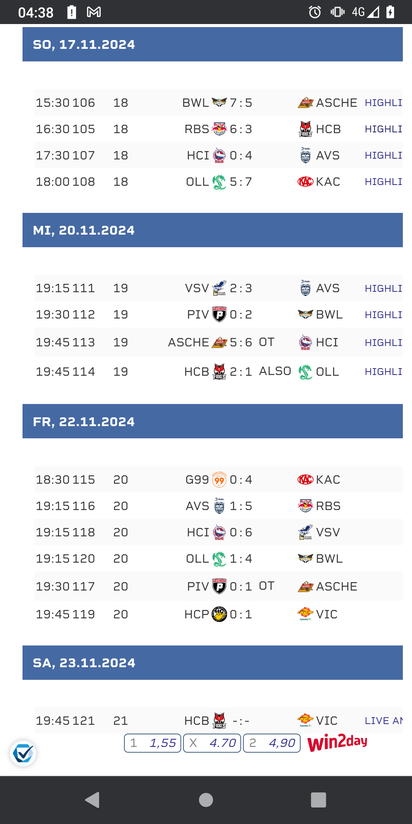This screenshot has height=824, width=412.
Task: Select the away win odds 4,90
Action: tap(272, 743)
